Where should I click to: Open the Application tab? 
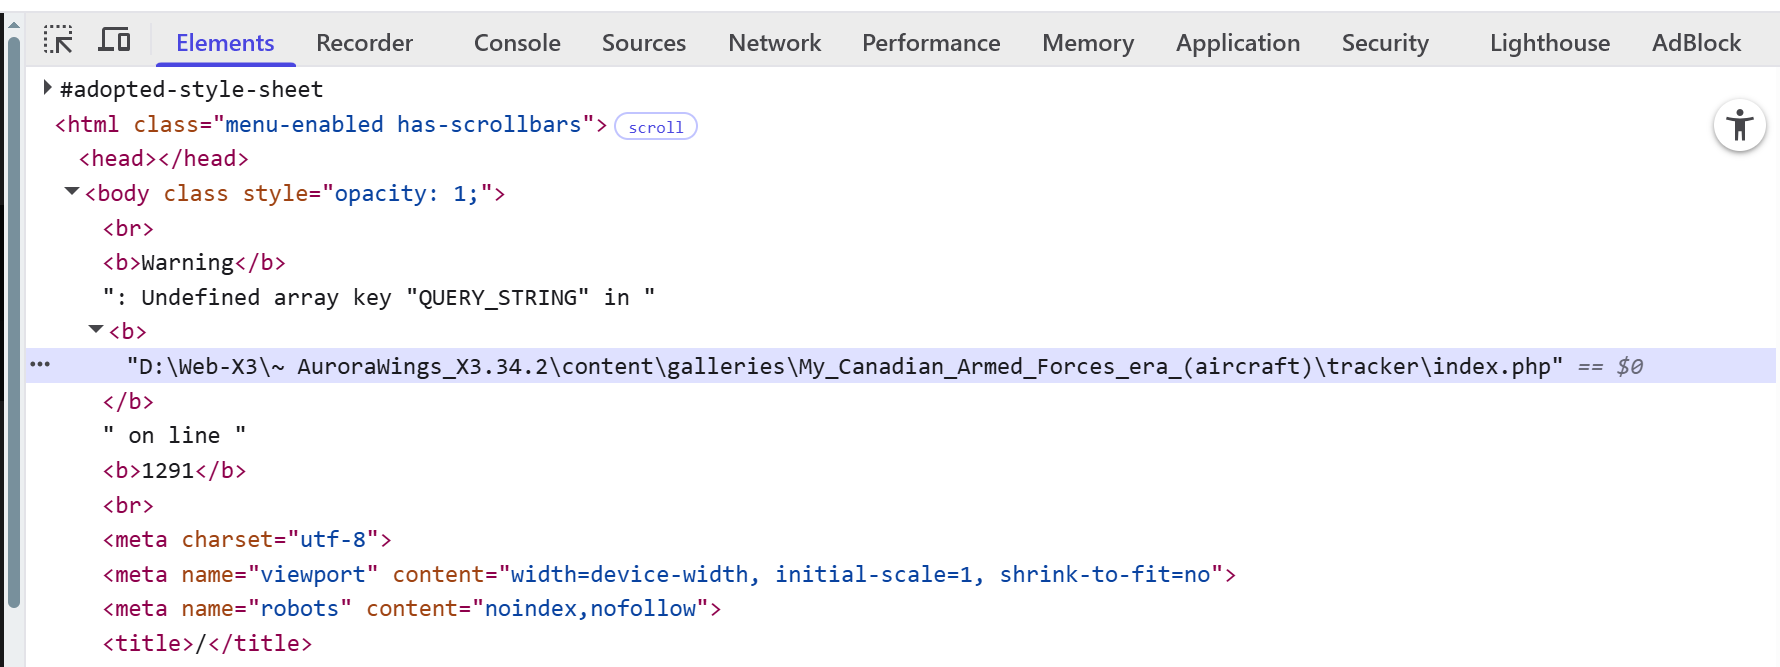pos(1238,43)
